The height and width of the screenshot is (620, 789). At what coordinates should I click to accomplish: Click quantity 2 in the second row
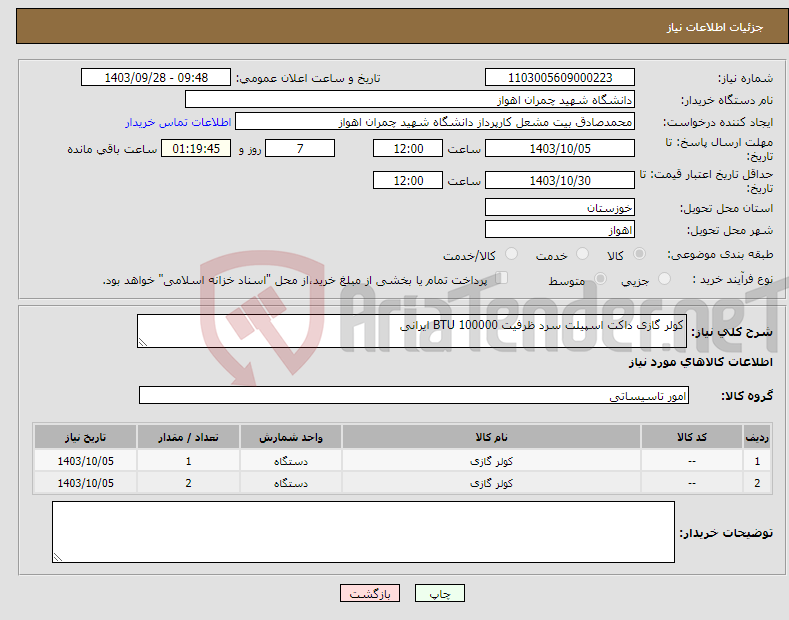(188, 483)
